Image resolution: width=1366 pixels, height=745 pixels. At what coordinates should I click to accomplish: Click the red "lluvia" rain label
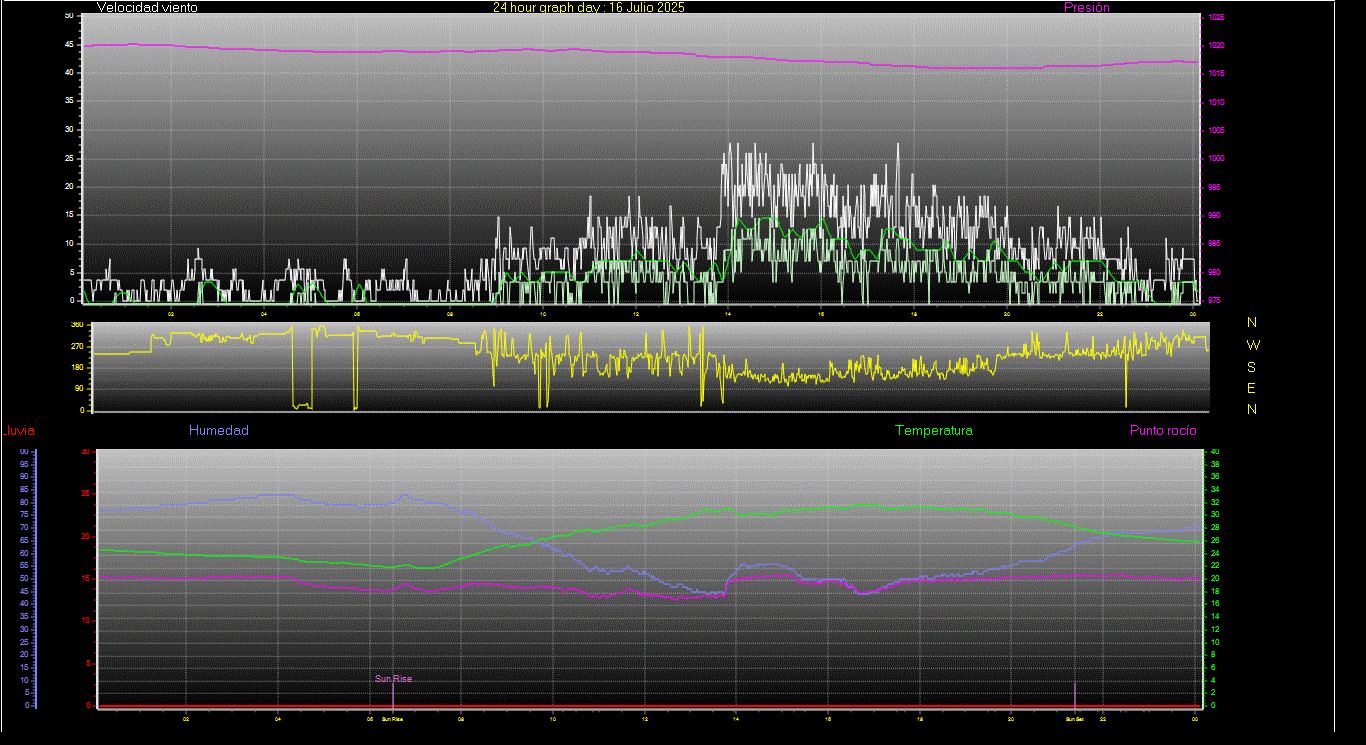[x=19, y=431]
